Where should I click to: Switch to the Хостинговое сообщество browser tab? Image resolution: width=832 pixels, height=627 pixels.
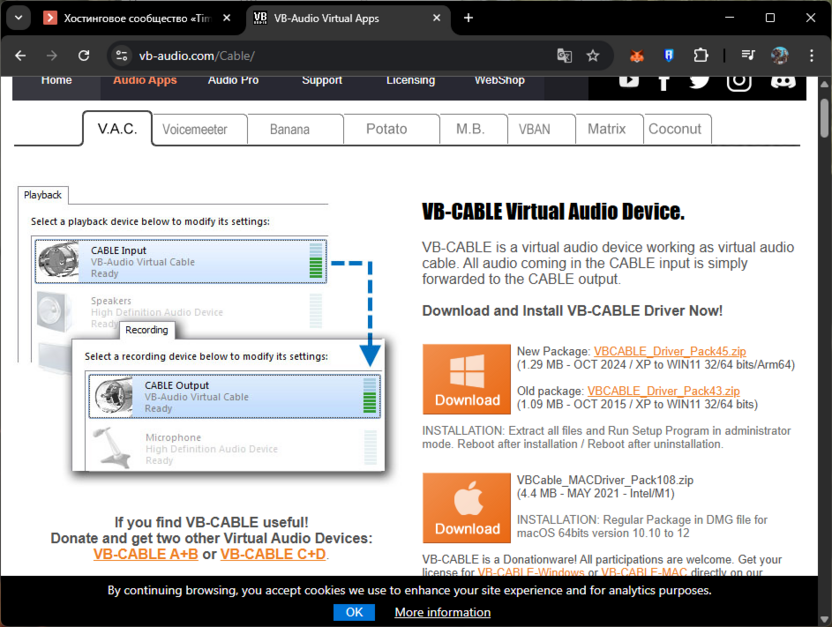[136, 18]
